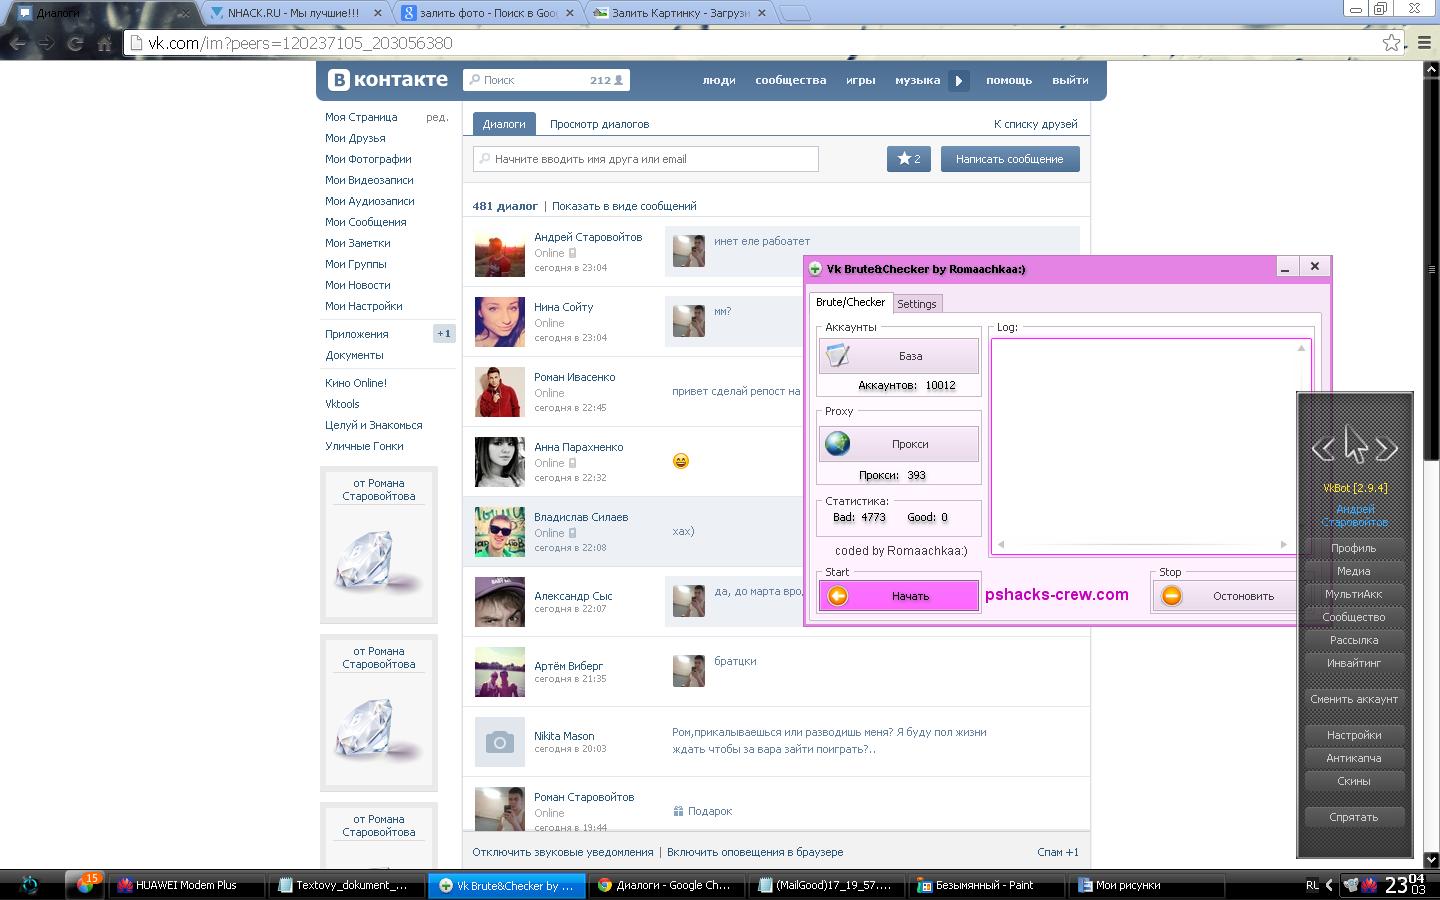Click the Профиль button in VkBot
The width and height of the screenshot is (1440, 900).
[1354, 548]
